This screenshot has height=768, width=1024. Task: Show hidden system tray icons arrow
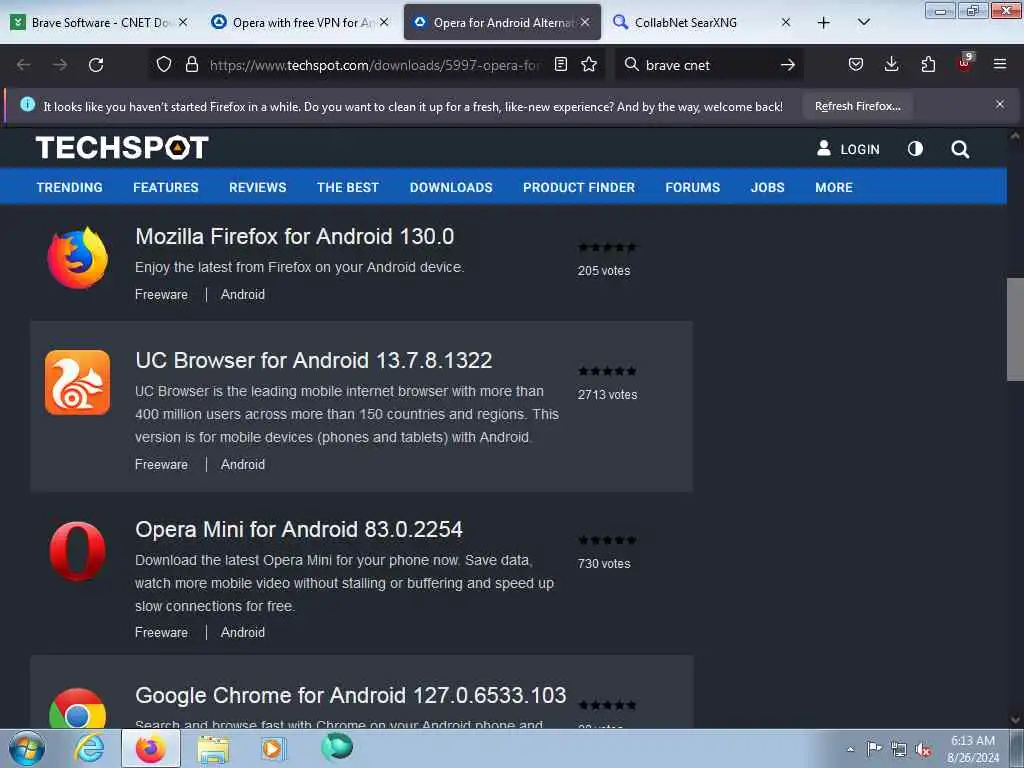(850, 749)
